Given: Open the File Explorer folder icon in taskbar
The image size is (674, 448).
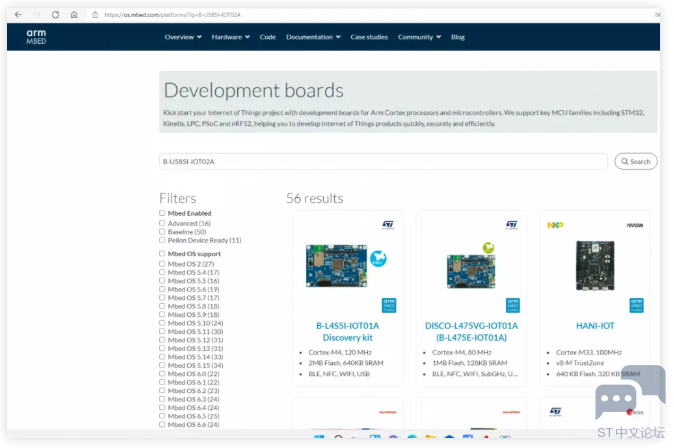Looking at the screenshot, I should [x=431, y=437].
